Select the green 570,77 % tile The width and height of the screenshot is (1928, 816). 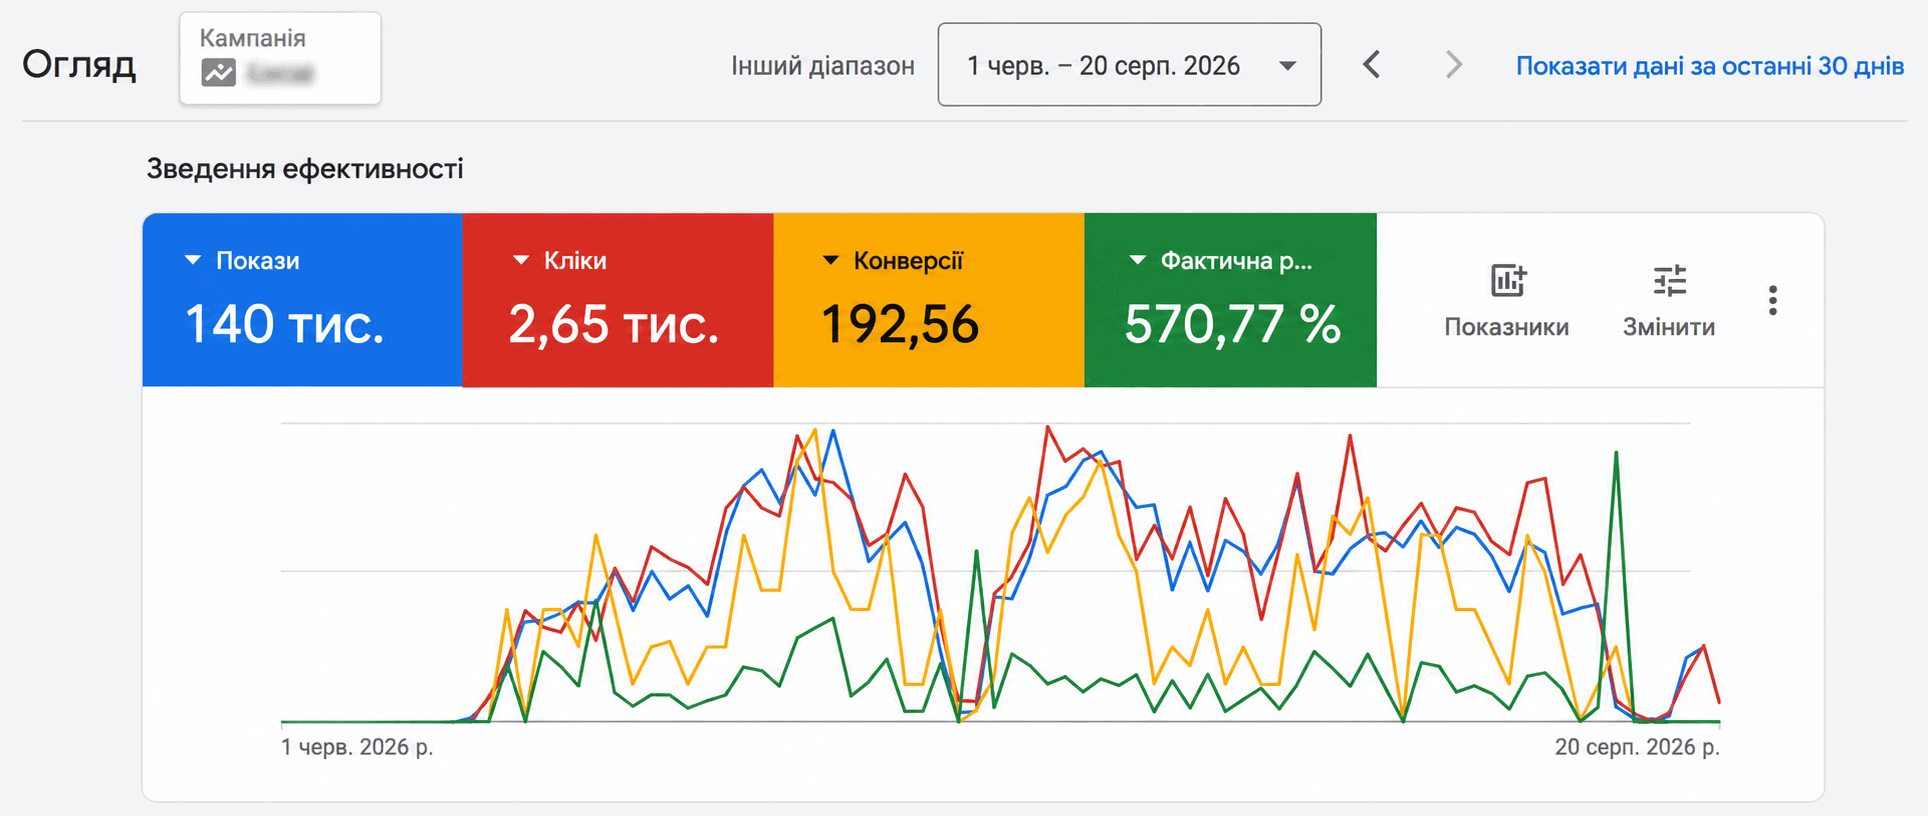(x=1230, y=300)
